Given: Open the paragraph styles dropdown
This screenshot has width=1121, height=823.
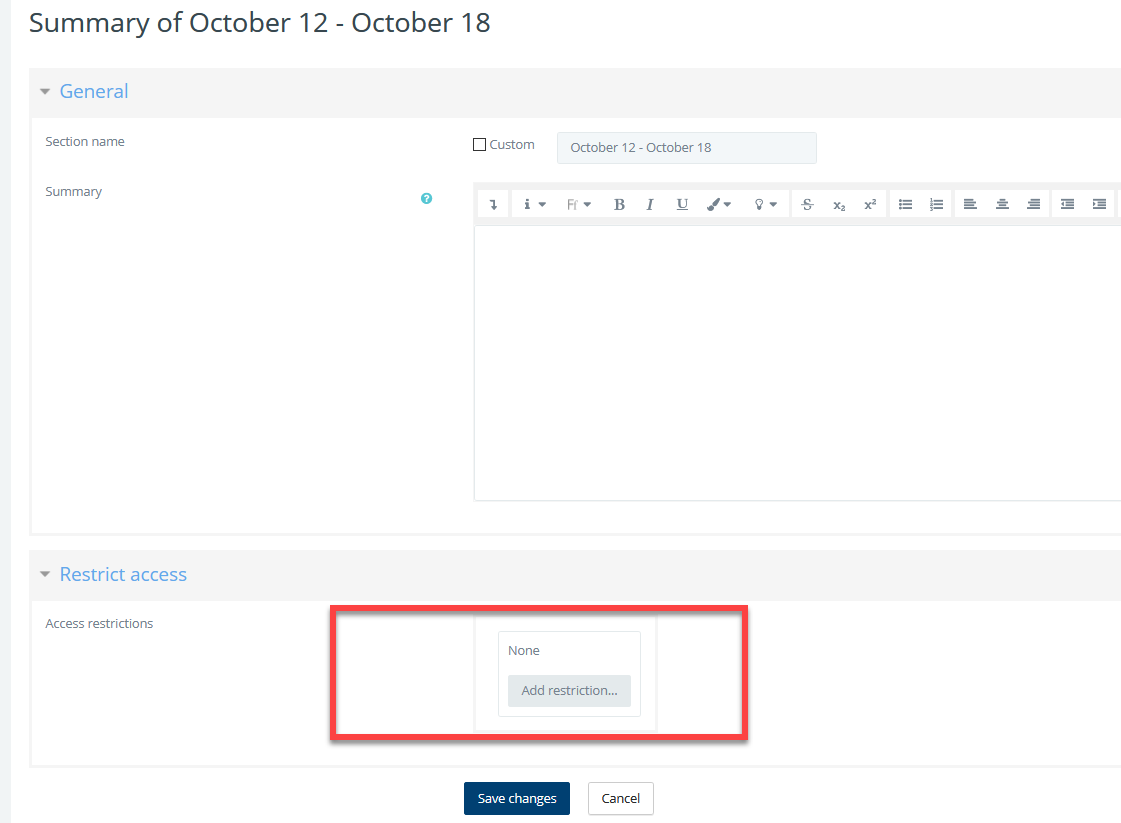Looking at the screenshot, I should pos(534,204).
